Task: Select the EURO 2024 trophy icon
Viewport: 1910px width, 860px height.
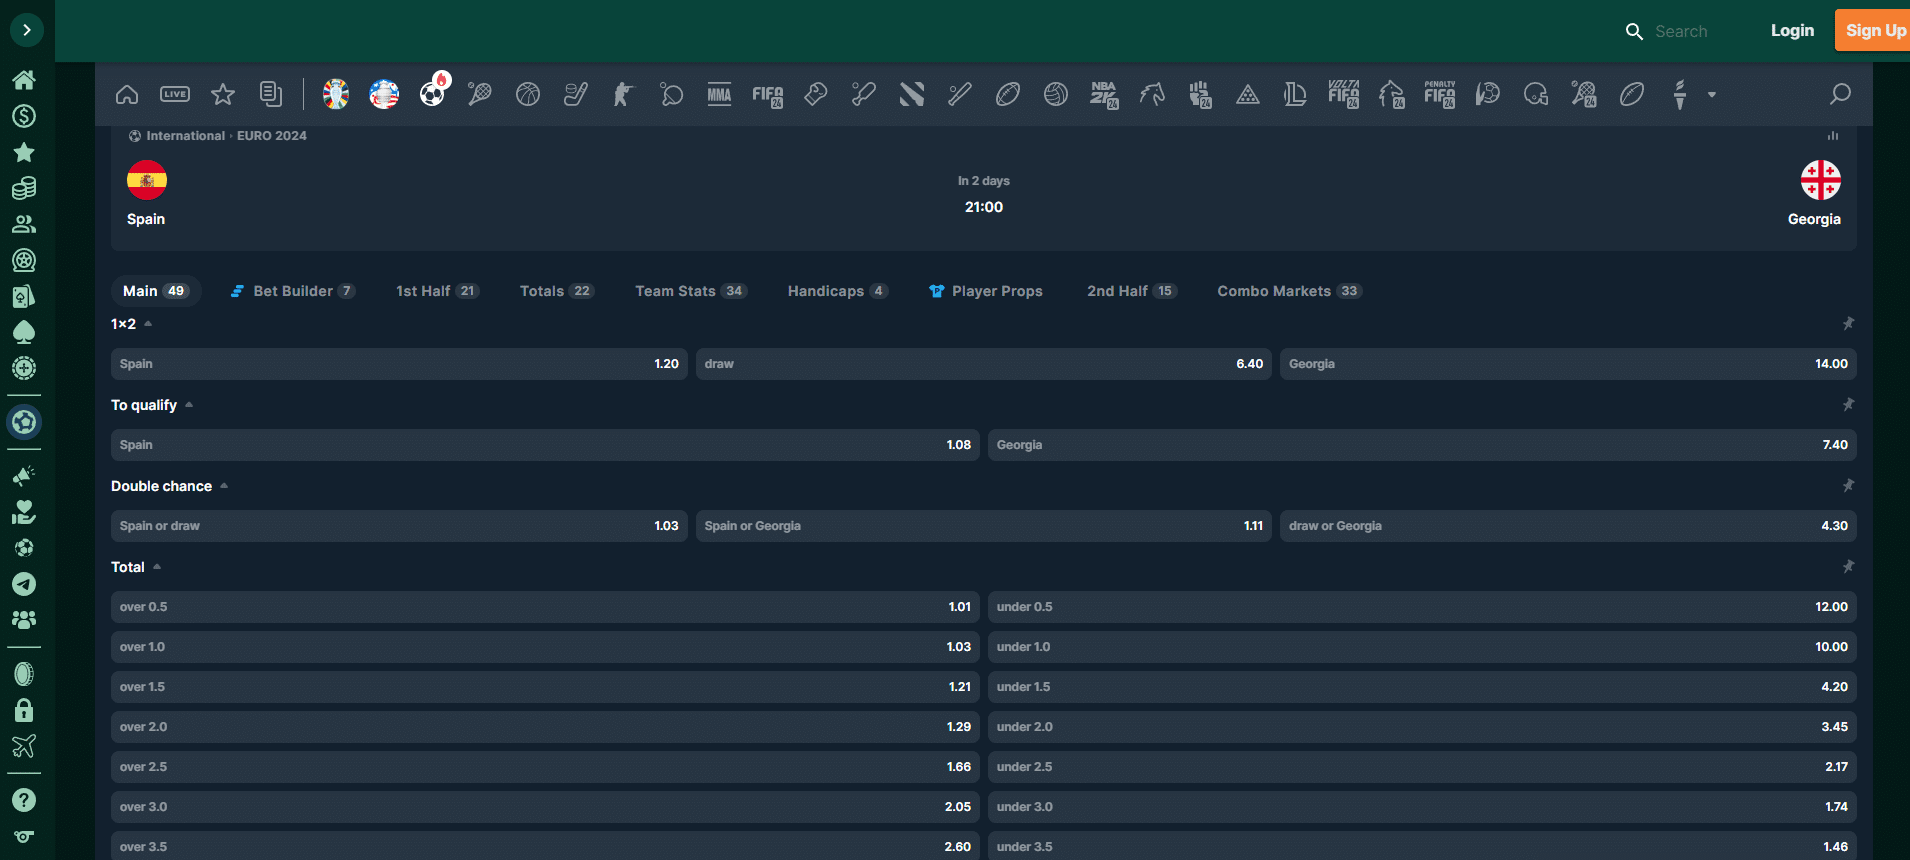Action: pos(336,94)
